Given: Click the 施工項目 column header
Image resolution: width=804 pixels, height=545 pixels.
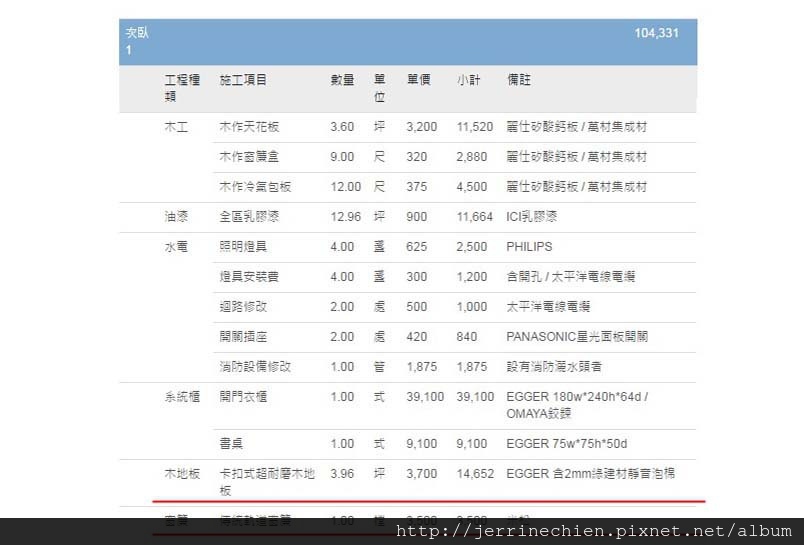Looking at the screenshot, I should [243, 79].
